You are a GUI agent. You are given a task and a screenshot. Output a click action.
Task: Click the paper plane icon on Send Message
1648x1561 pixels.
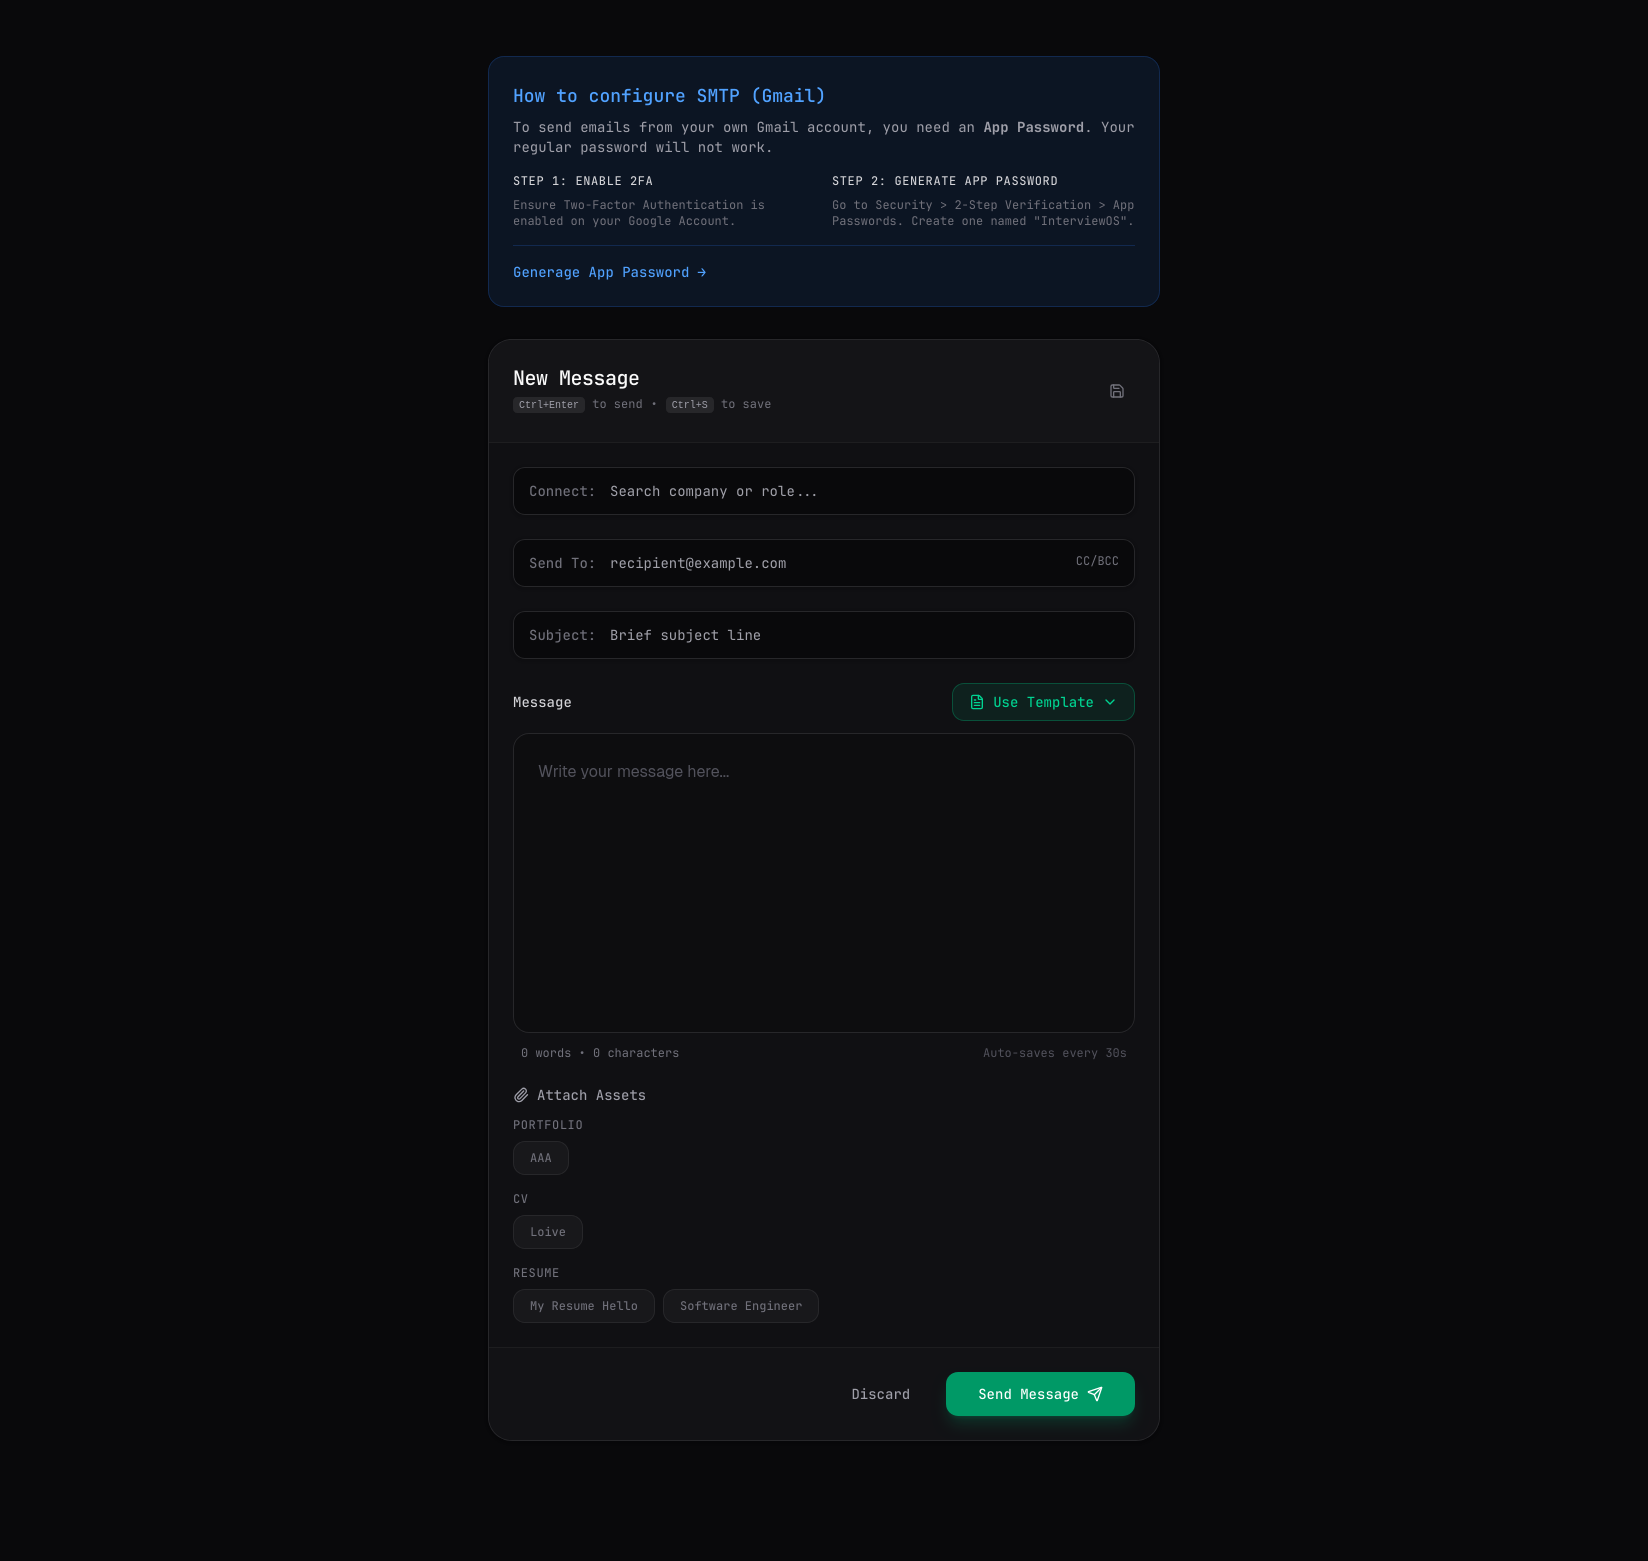click(x=1095, y=1394)
